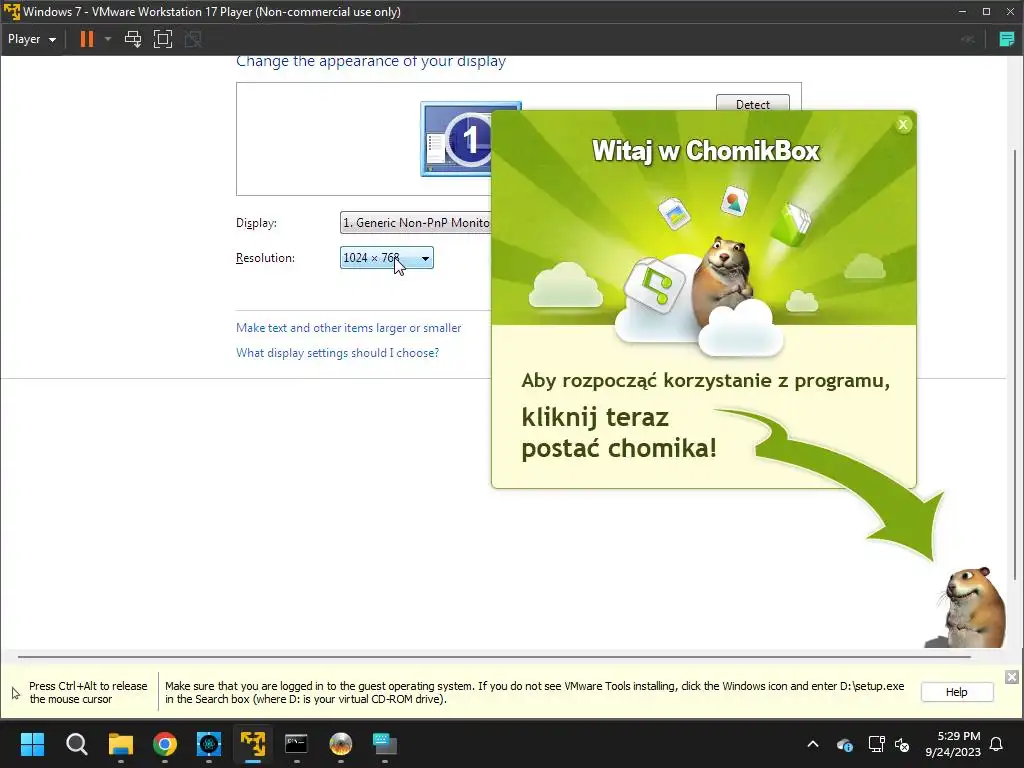Screen dimensions: 1024x768
Task: Click the Help button in VMware hint bar
Action: (x=957, y=692)
